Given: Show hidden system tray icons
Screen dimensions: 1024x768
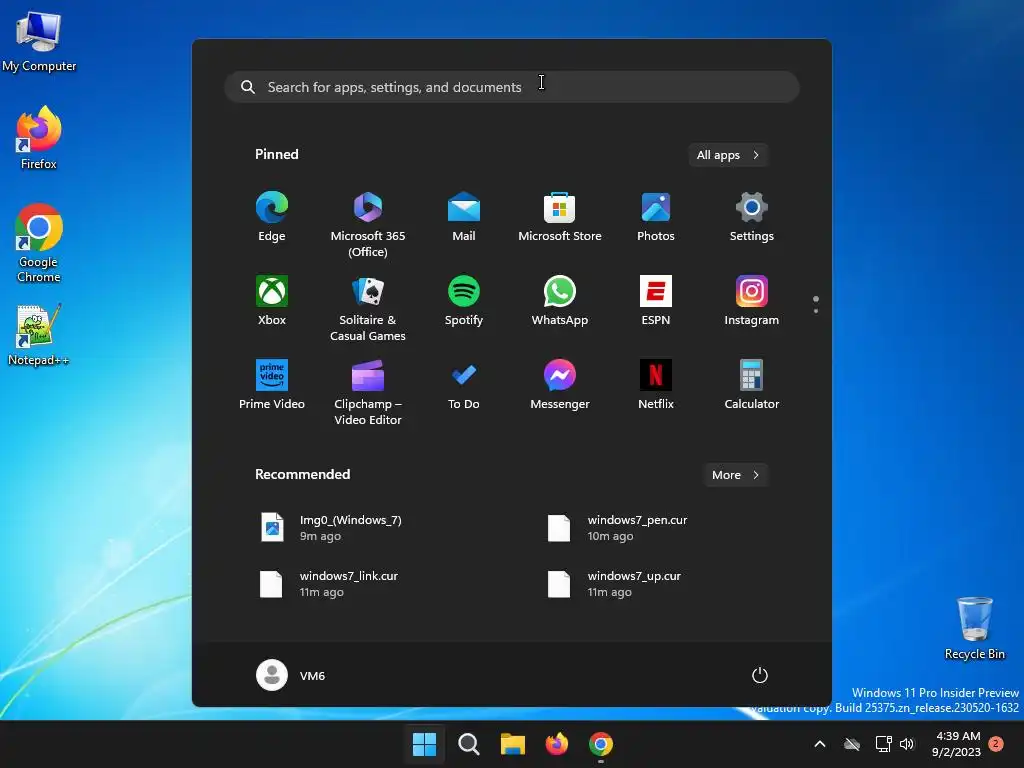Looking at the screenshot, I should (820, 744).
